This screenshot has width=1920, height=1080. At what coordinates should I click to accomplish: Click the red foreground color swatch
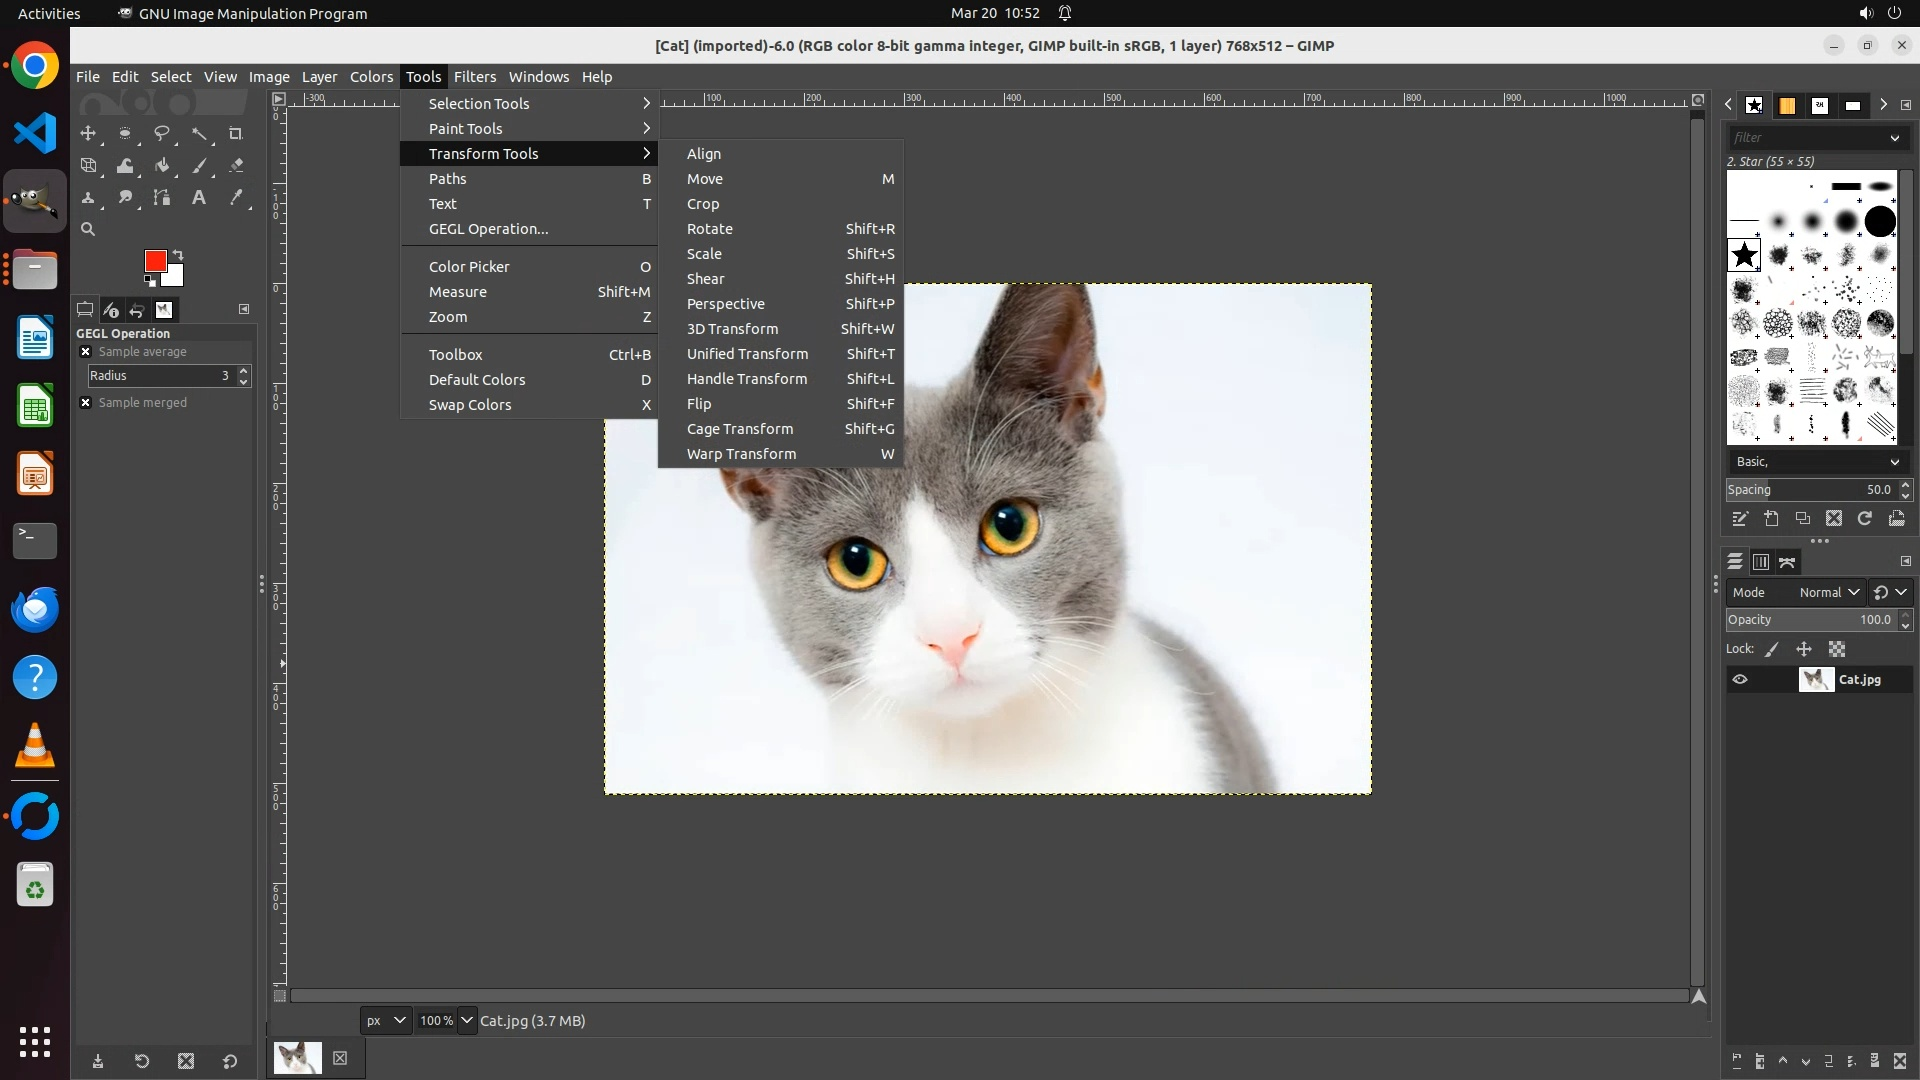pos(154,260)
